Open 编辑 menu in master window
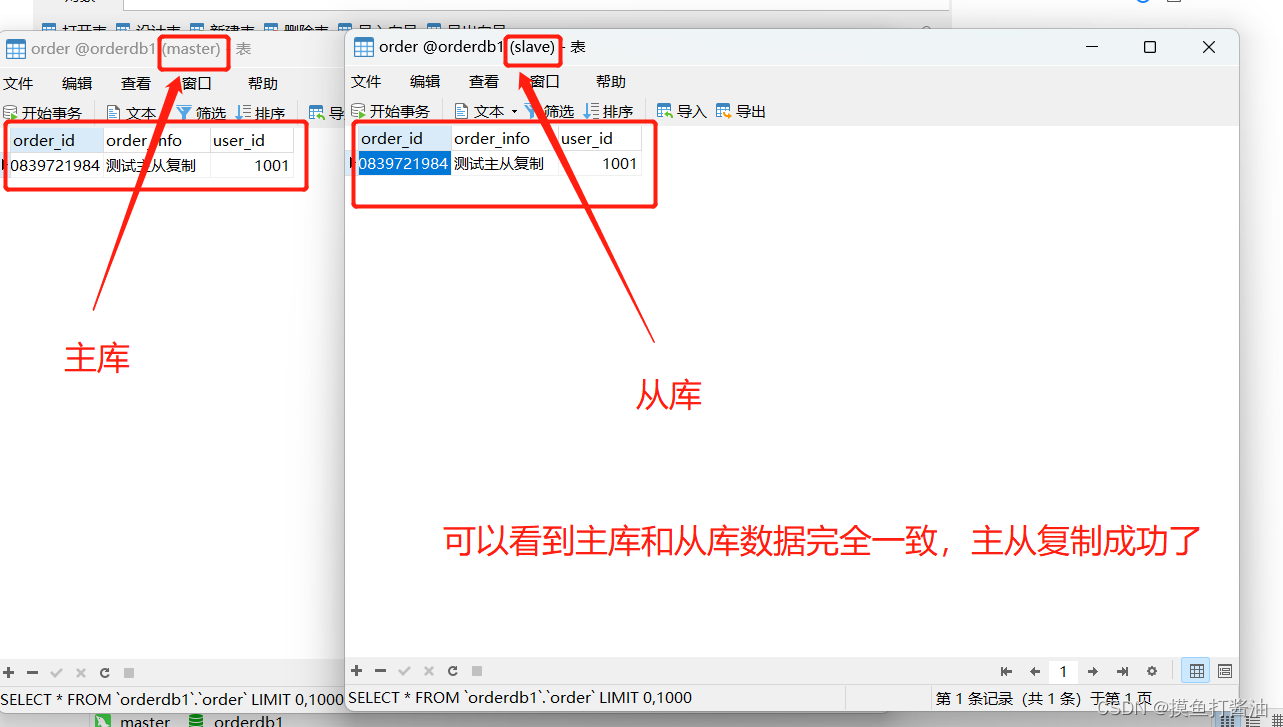1283x727 pixels. [77, 84]
